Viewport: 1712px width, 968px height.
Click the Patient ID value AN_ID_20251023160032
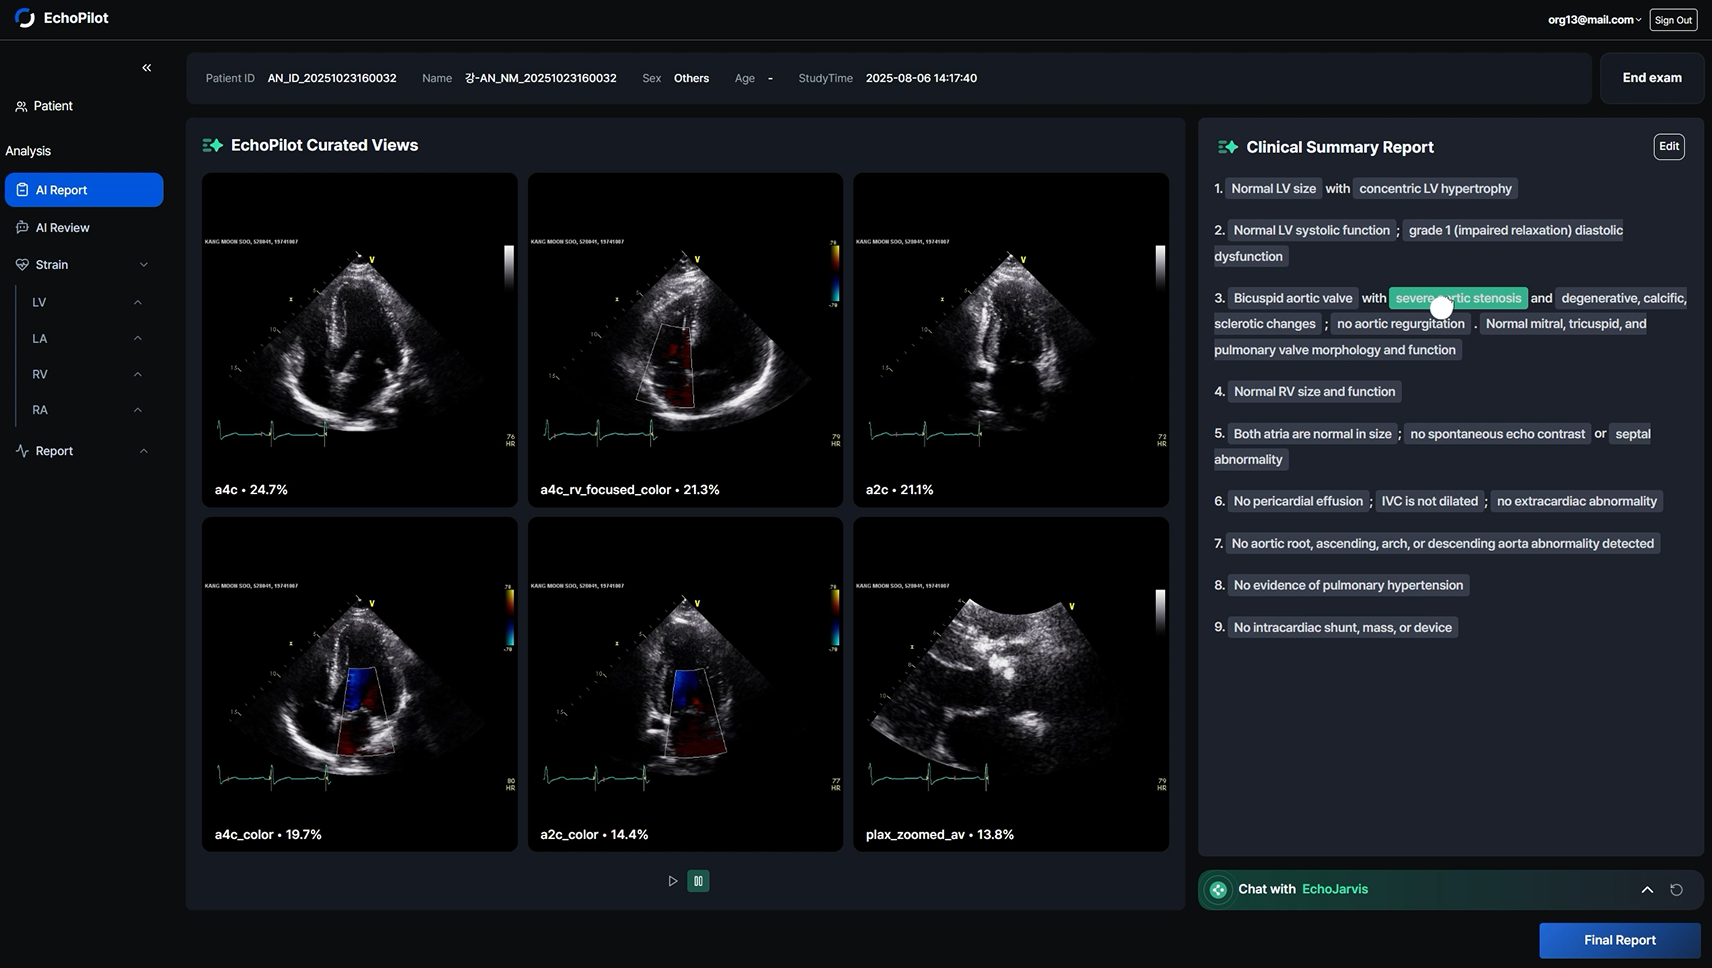coord(332,78)
